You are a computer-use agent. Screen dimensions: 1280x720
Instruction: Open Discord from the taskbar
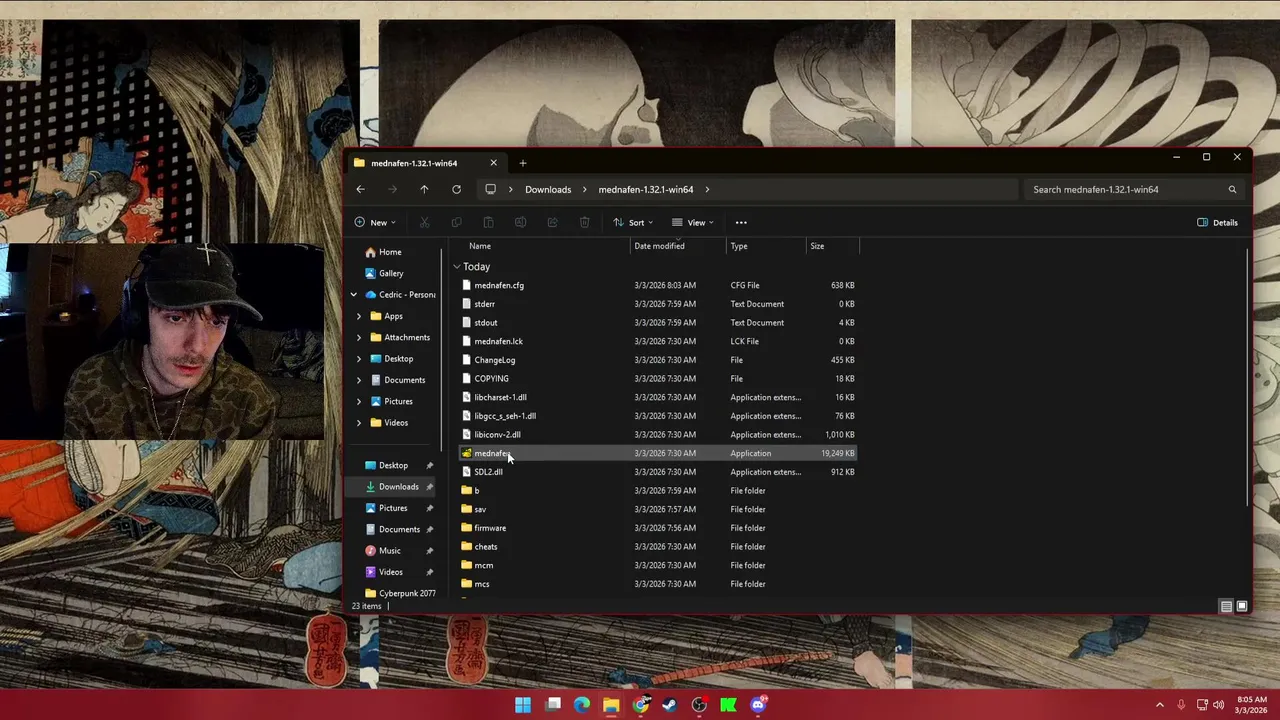[758, 705]
